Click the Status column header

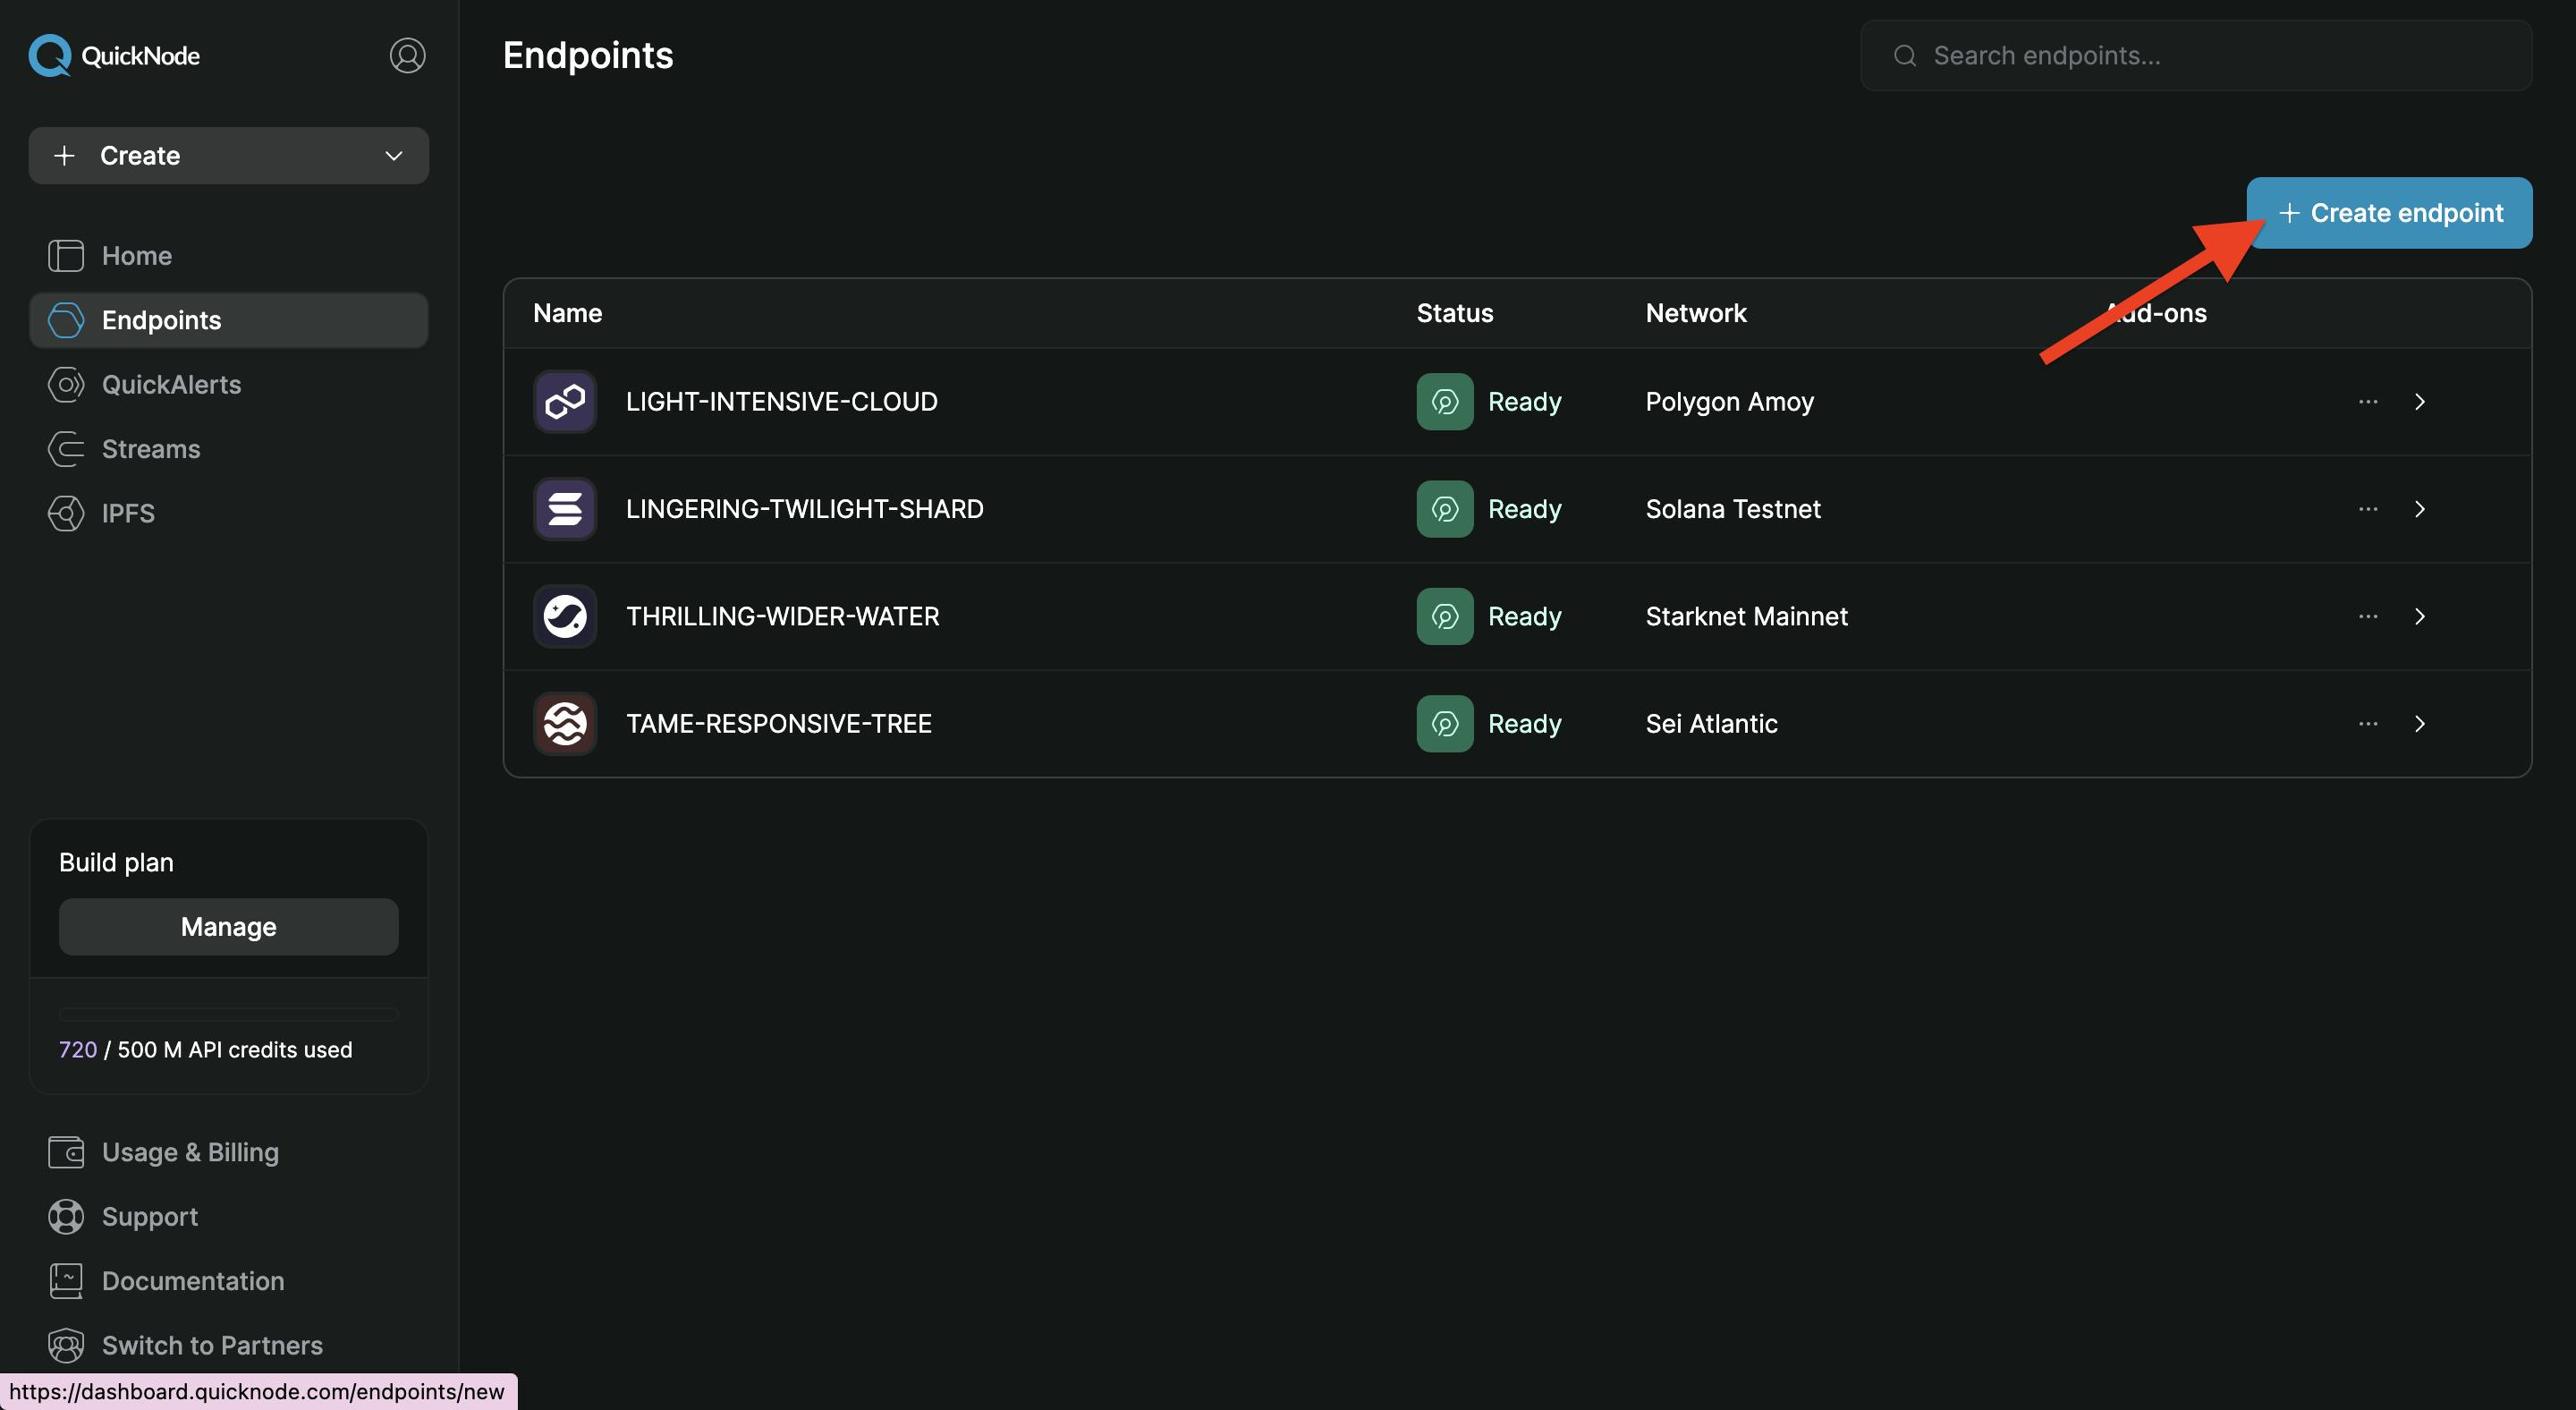[x=1455, y=313]
